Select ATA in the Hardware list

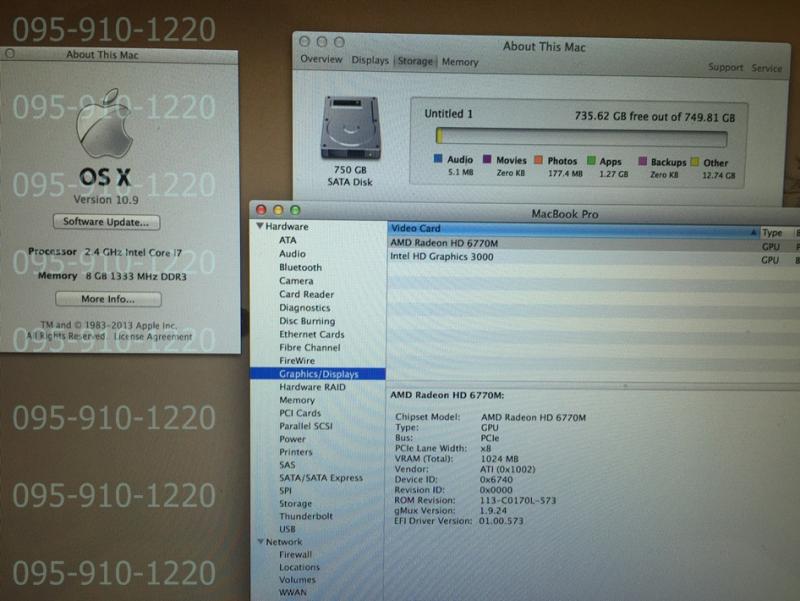click(287, 240)
